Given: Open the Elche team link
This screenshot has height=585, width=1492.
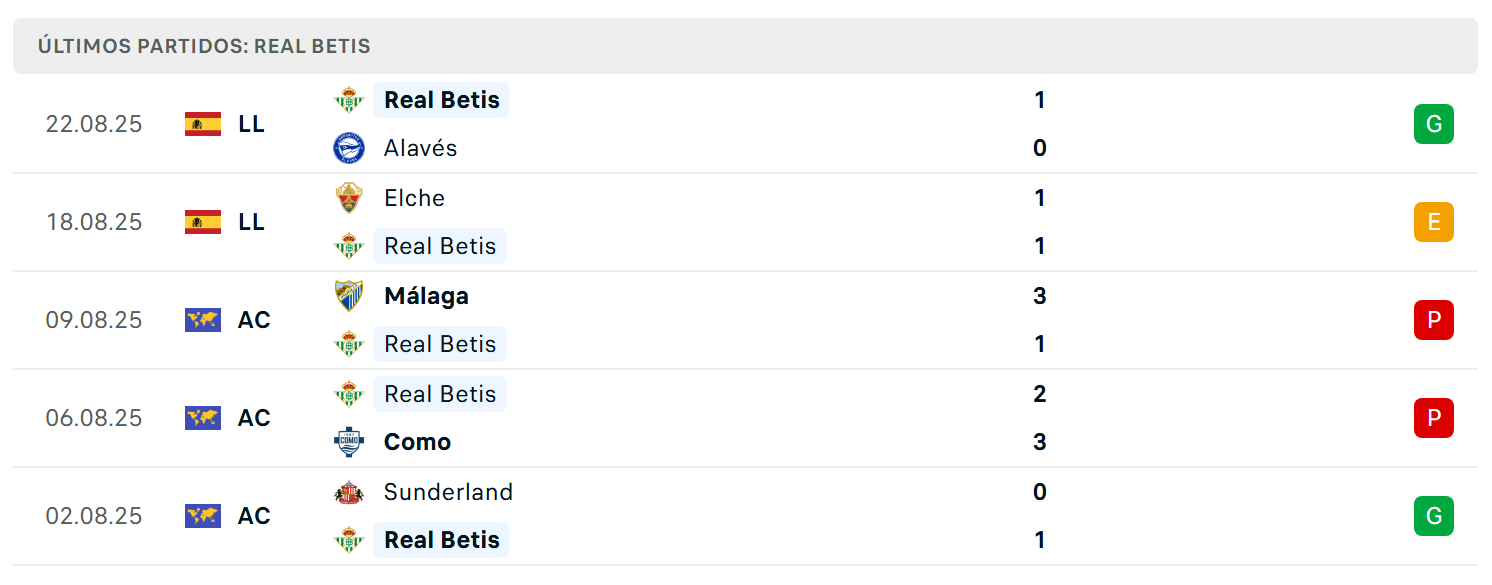Looking at the screenshot, I should tap(414, 198).
